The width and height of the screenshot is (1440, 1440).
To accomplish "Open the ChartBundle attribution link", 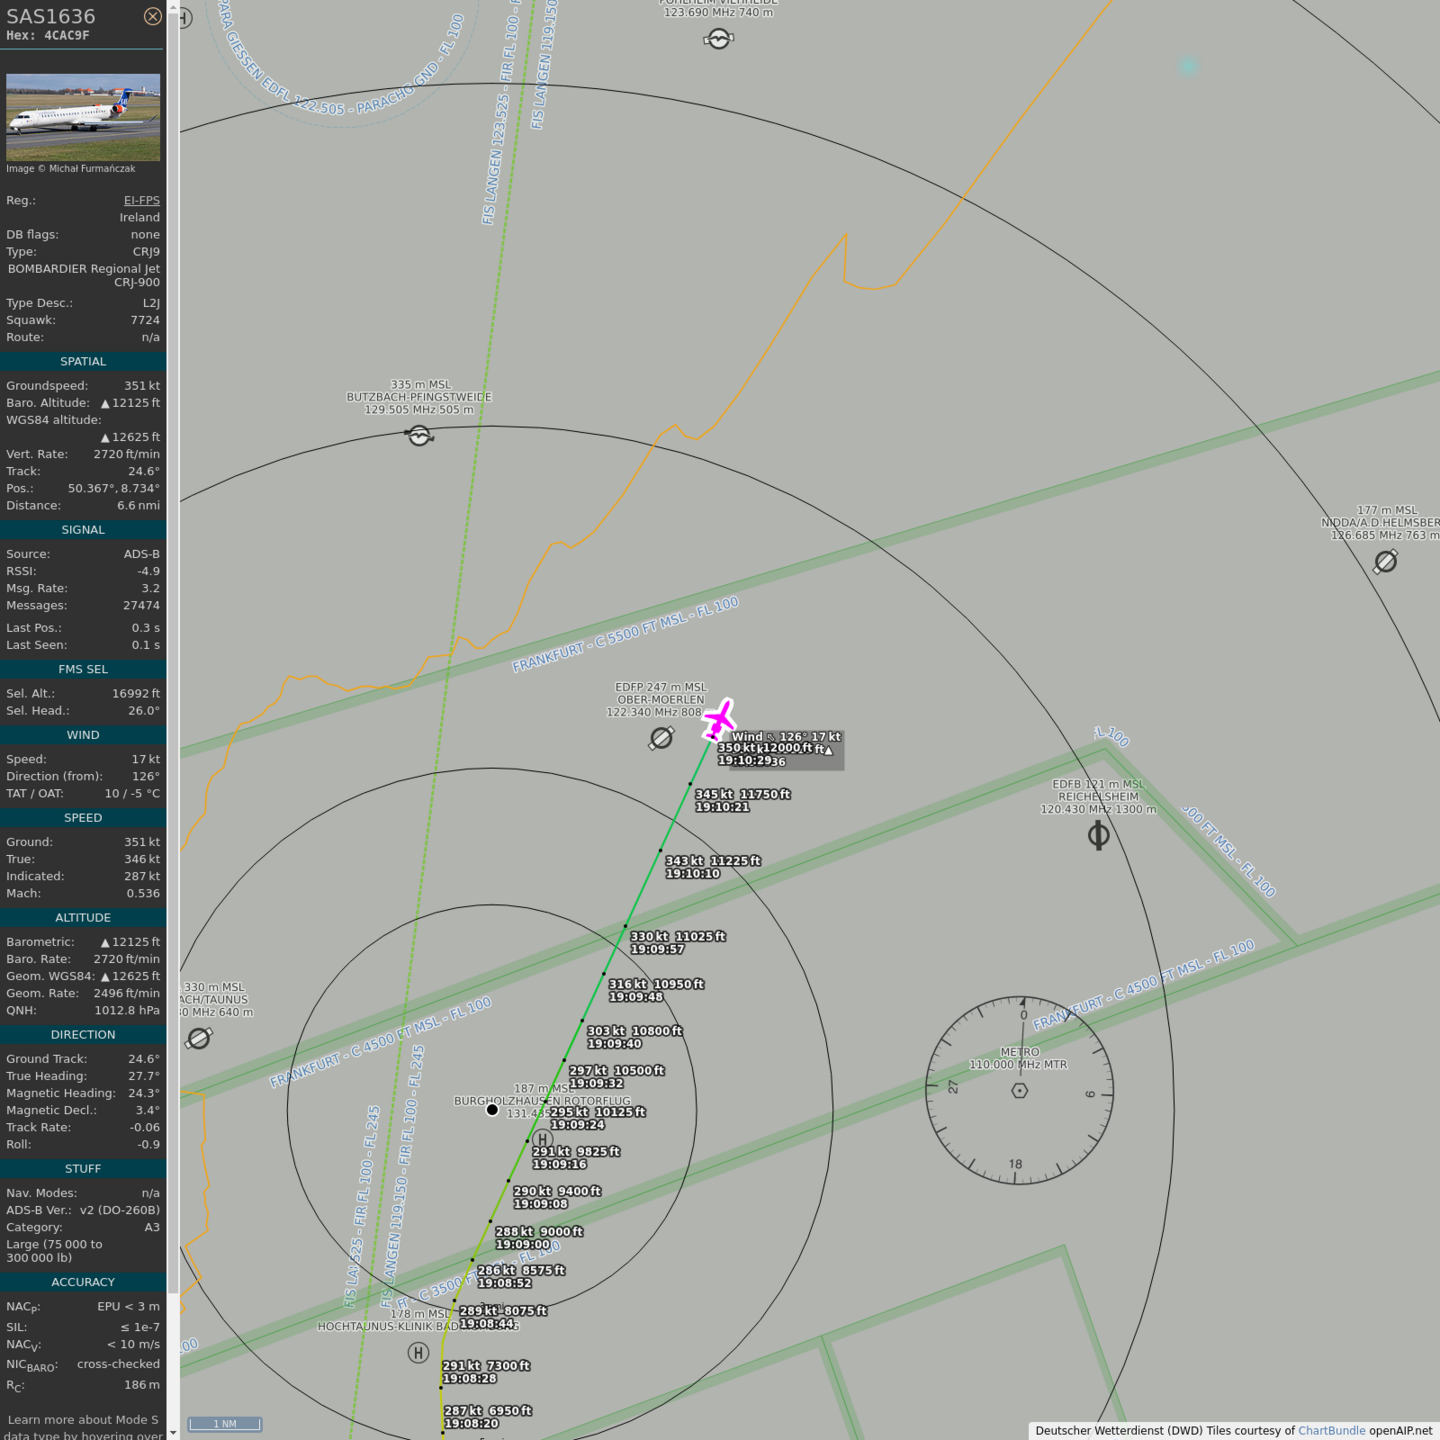I will tap(1331, 1431).
